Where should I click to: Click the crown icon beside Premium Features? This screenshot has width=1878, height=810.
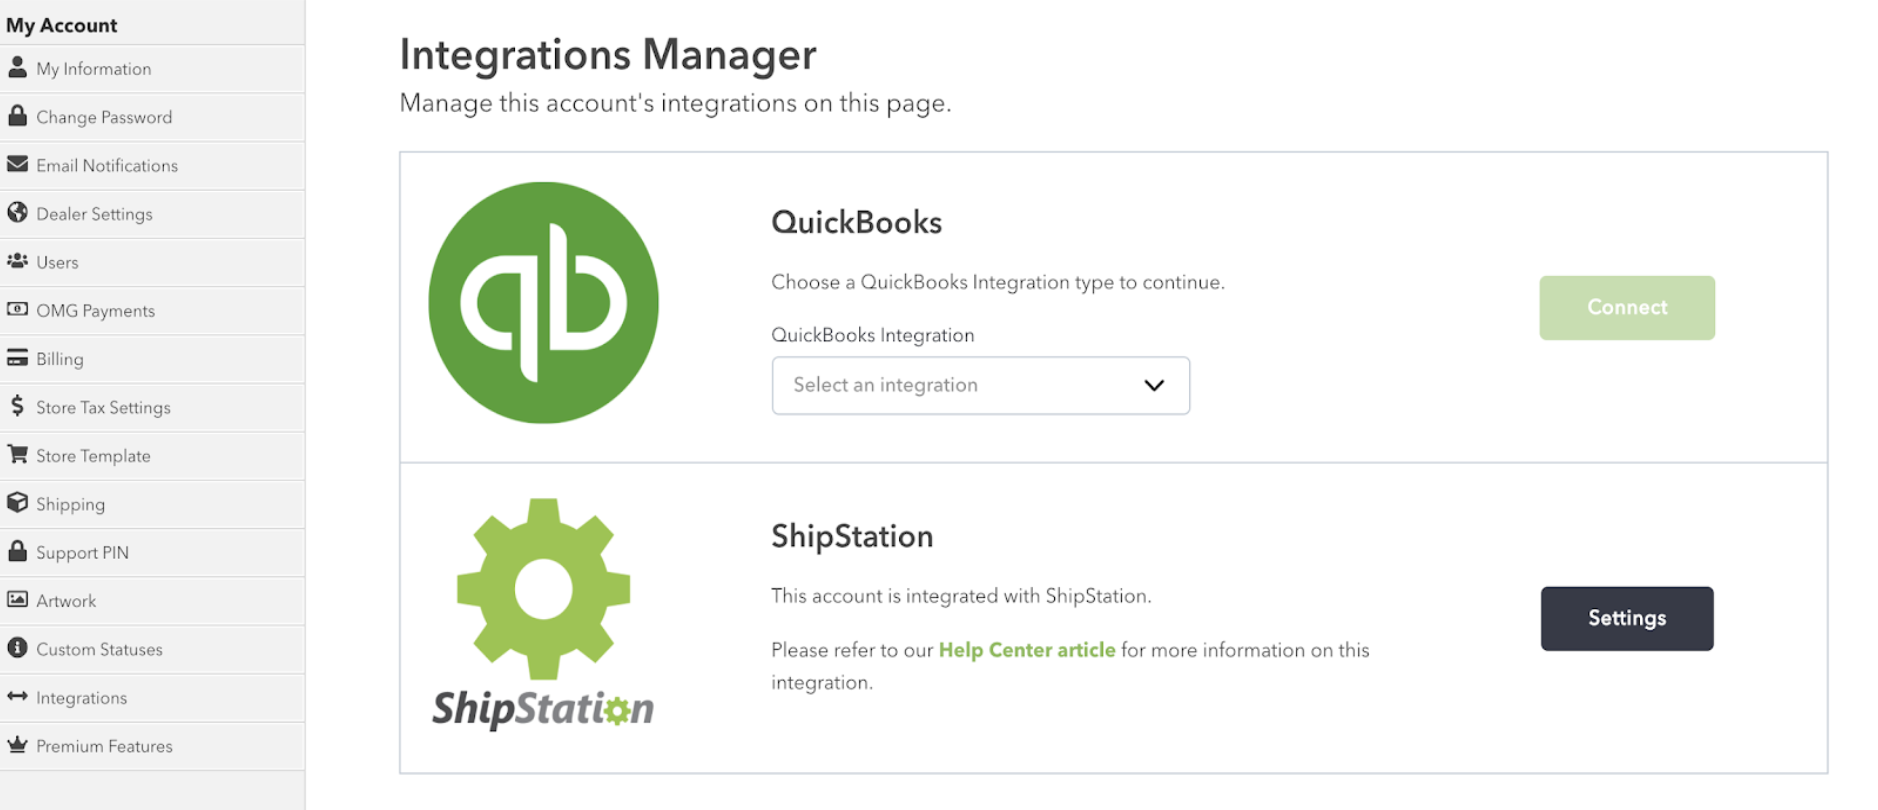[x=17, y=745]
